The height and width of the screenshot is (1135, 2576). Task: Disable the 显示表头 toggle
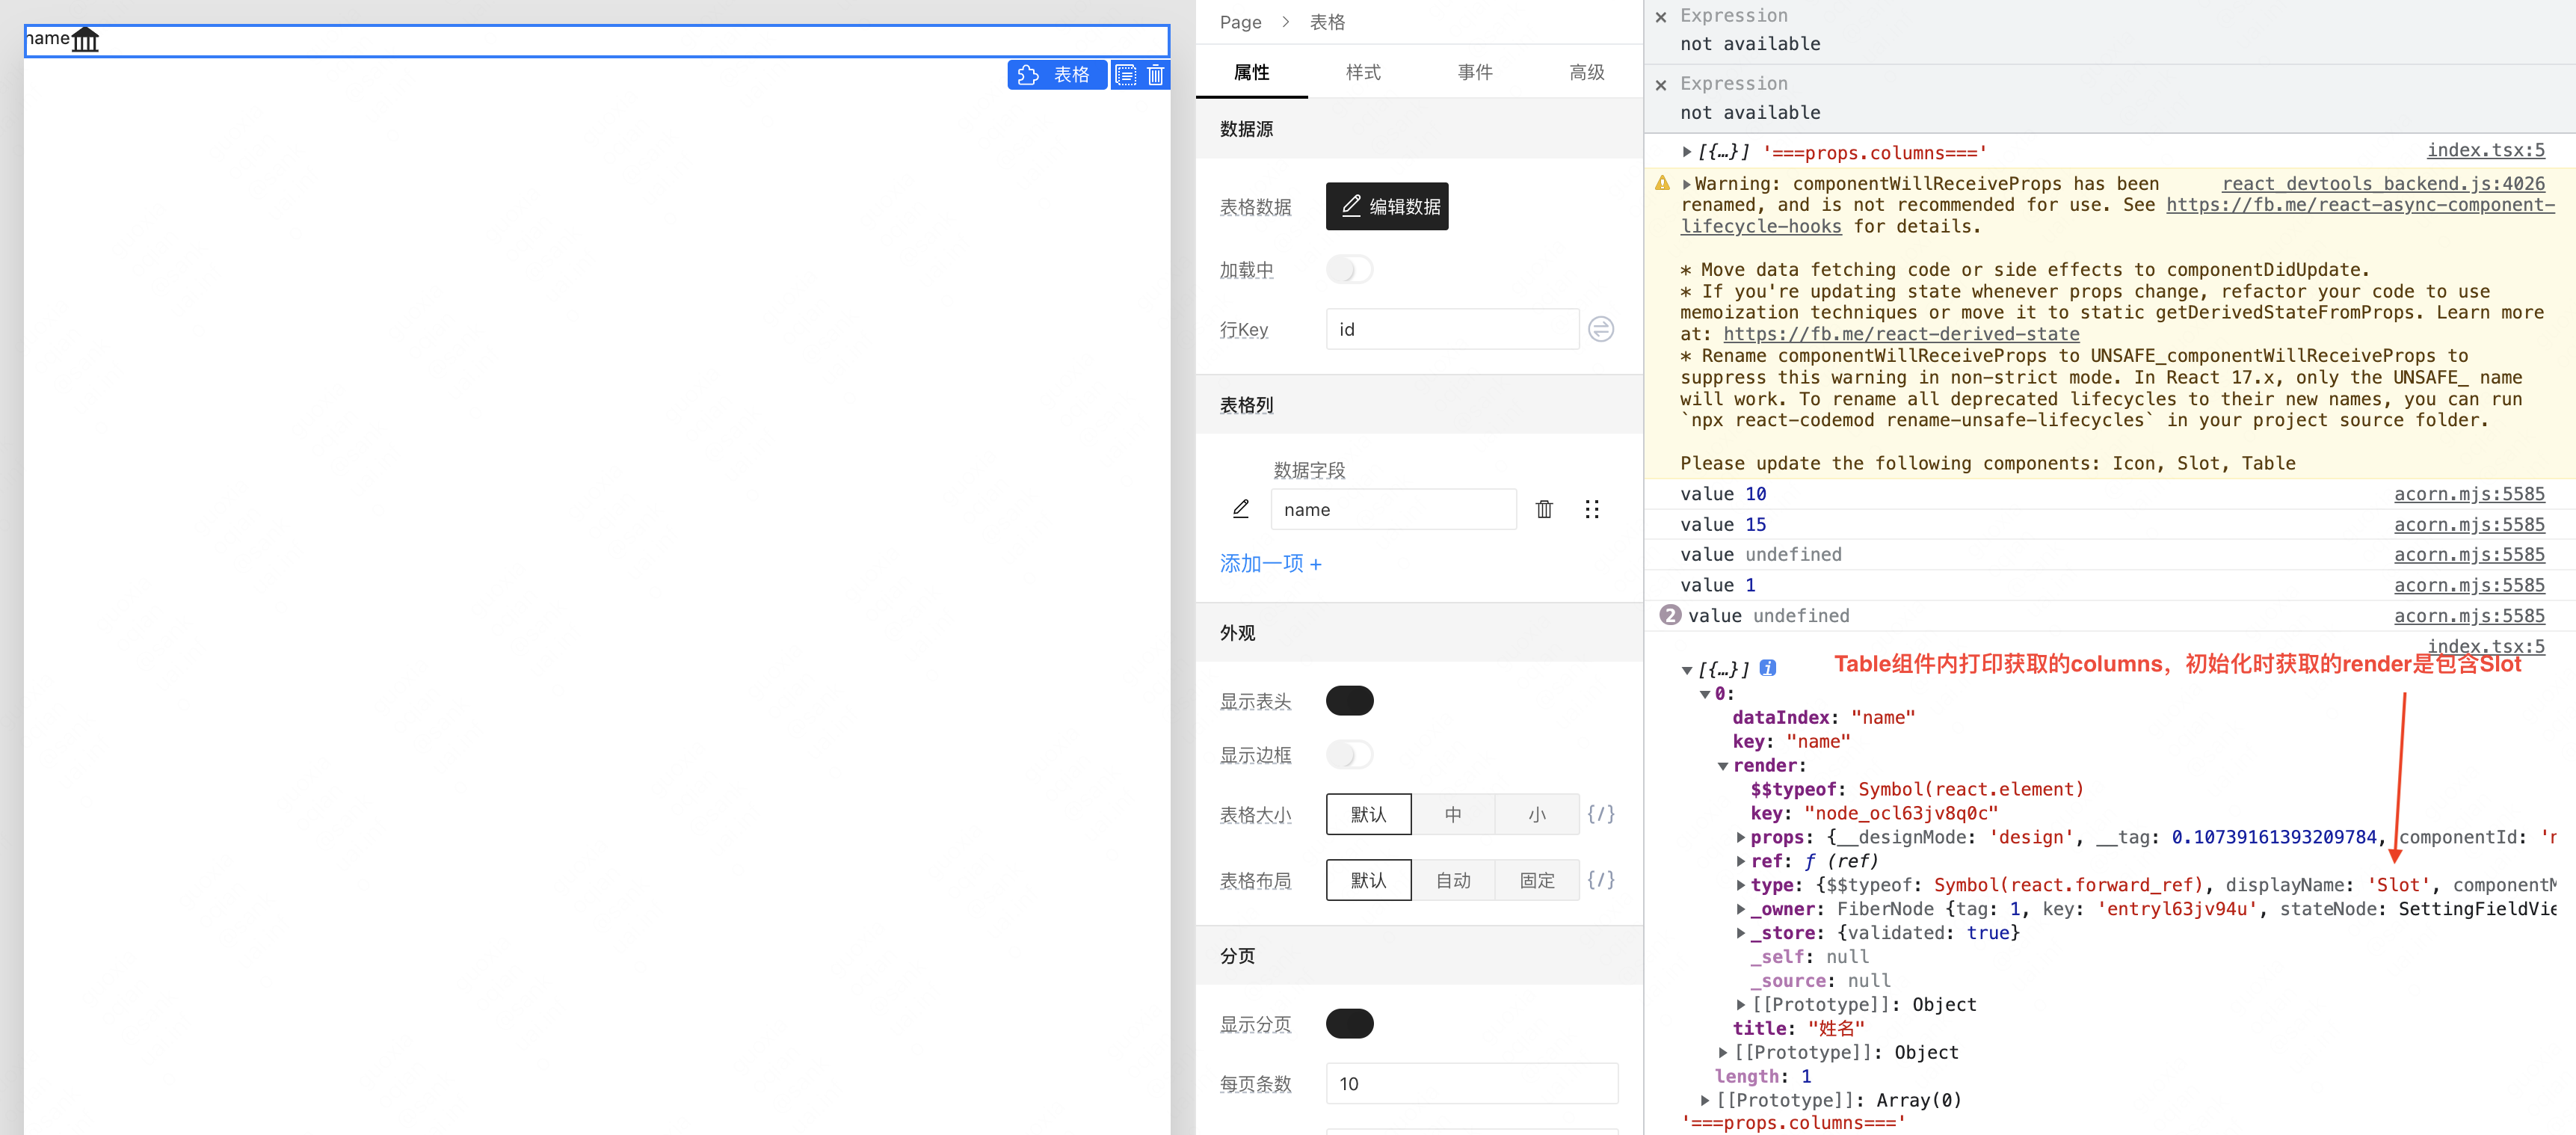tap(1350, 700)
